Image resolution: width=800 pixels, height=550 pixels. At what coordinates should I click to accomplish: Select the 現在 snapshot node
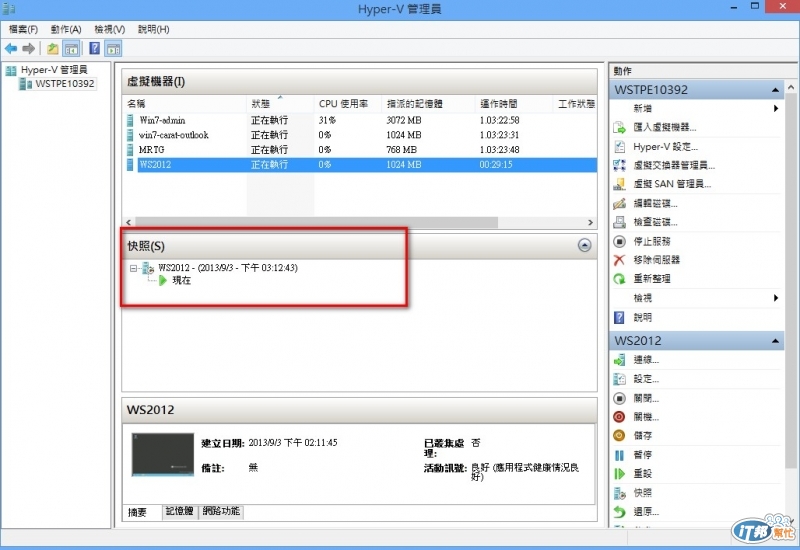point(181,281)
